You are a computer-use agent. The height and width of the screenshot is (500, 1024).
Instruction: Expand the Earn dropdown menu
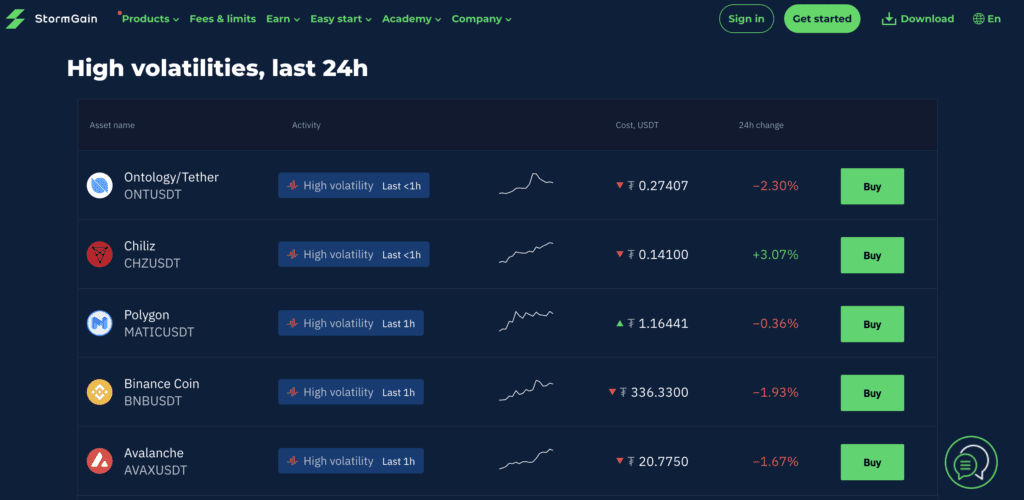point(283,19)
